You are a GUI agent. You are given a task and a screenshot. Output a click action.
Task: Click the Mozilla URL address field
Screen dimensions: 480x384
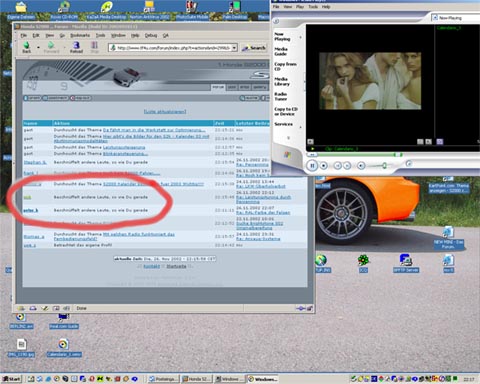tap(173, 48)
